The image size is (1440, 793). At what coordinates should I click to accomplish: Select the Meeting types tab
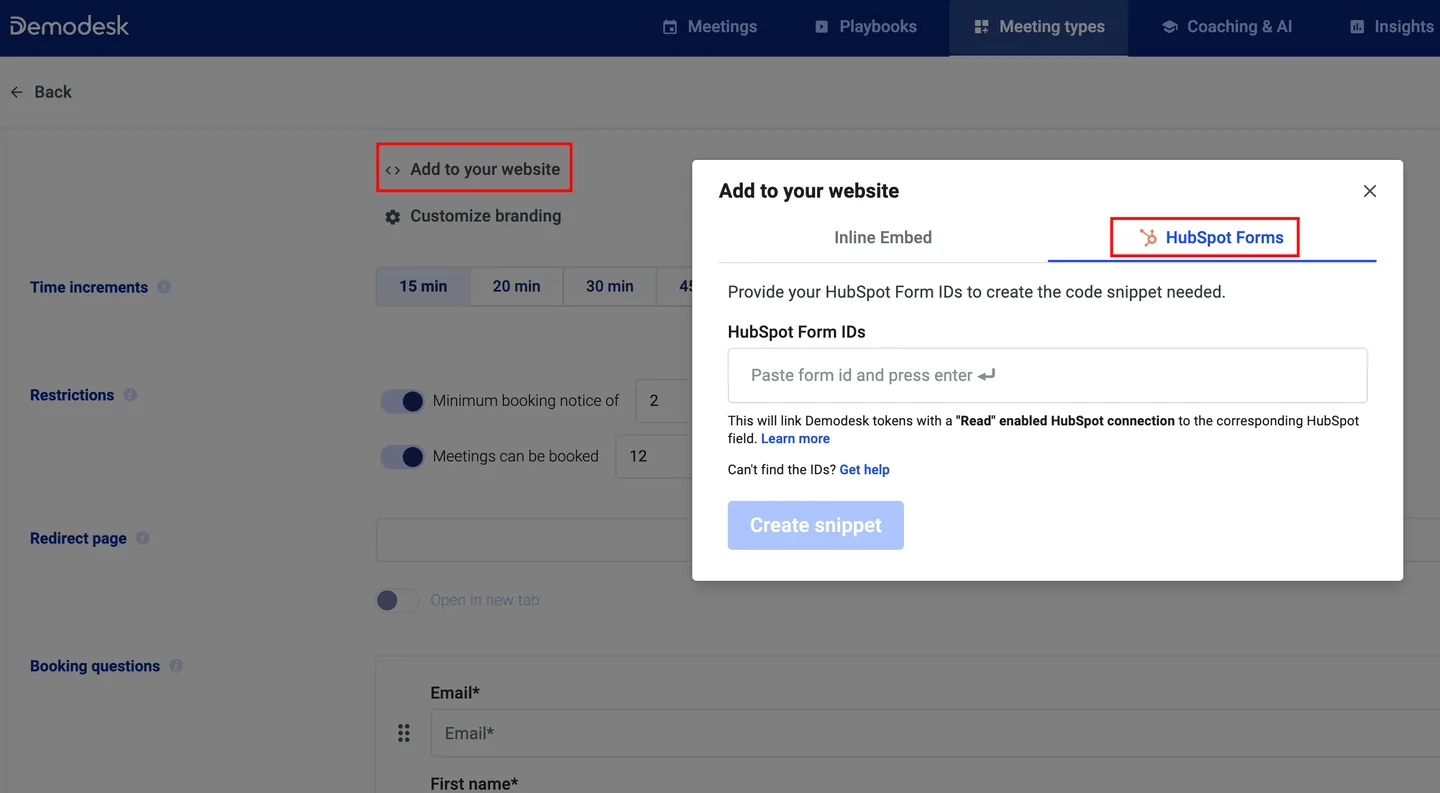coord(1039,27)
